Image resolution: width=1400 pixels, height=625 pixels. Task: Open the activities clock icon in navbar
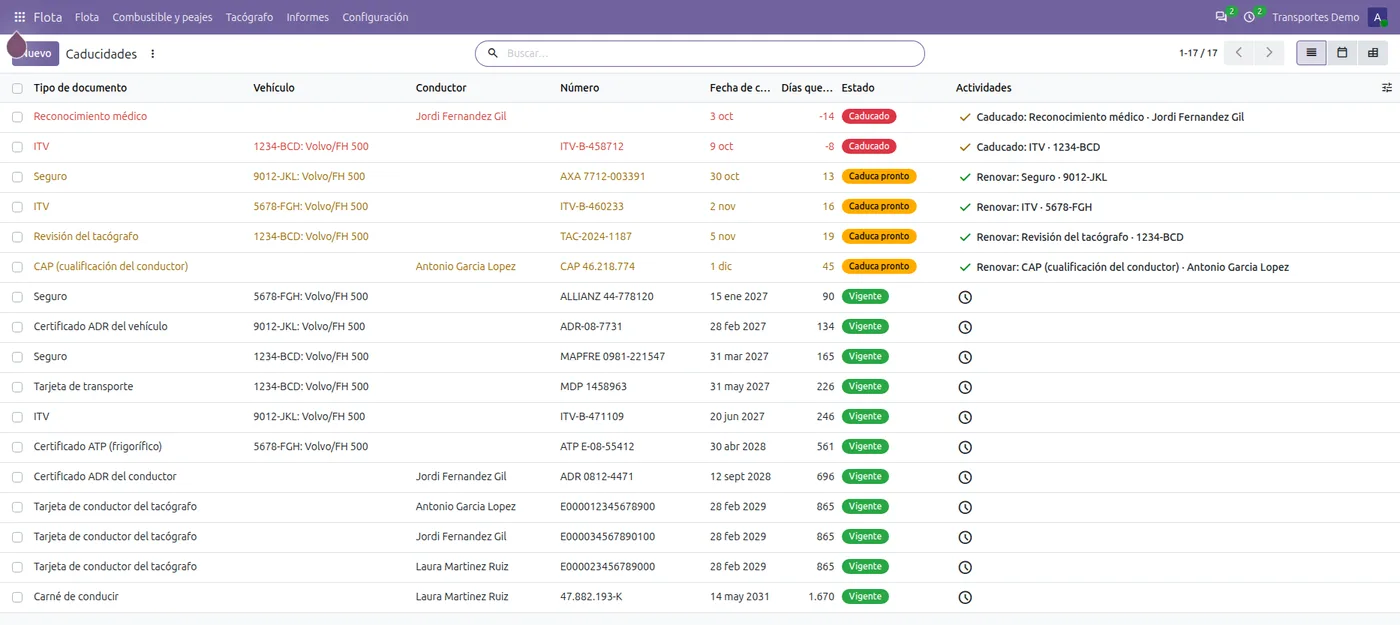click(1249, 17)
